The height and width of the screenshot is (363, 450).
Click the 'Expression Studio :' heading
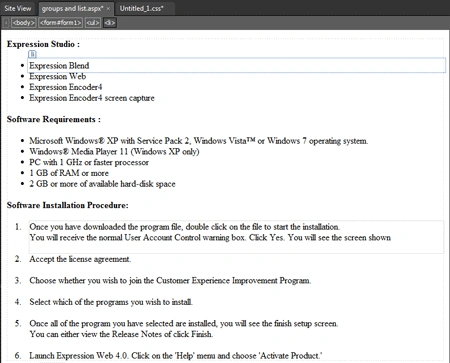[x=43, y=44]
